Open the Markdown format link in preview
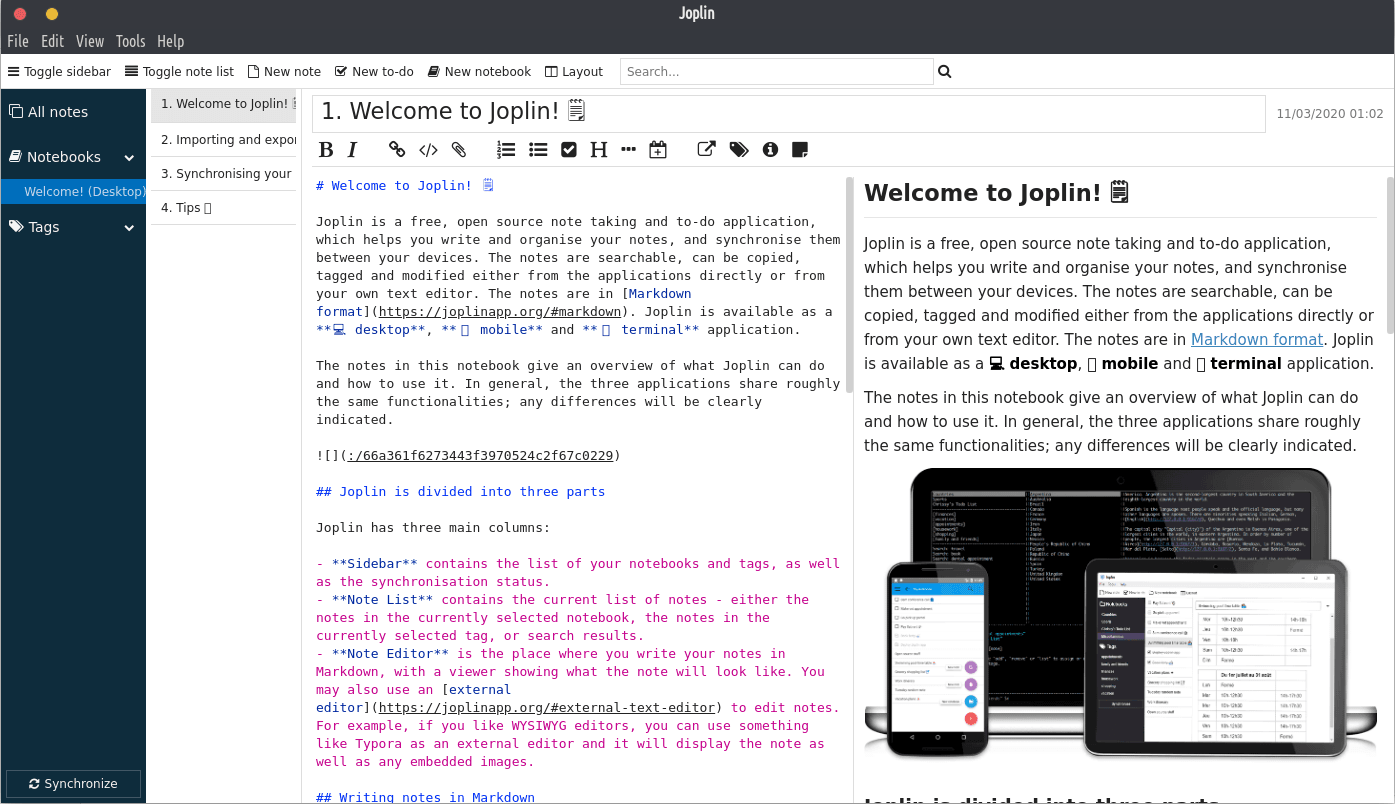The height and width of the screenshot is (804, 1395). coord(1256,340)
